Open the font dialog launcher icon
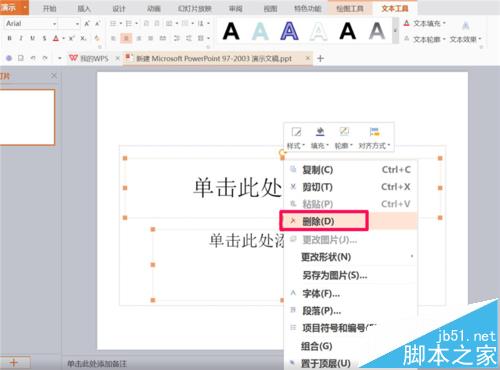The width and height of the screenshot is (500, 370). pyautogui.click(x=99, y=47)
